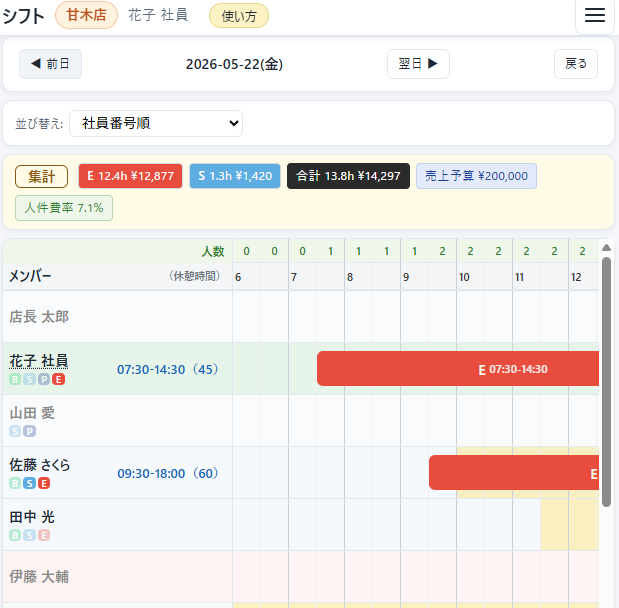Click the vertical scrollbar thumb
619x608 pixels.
pyautogui.click(x=606, y=381)
